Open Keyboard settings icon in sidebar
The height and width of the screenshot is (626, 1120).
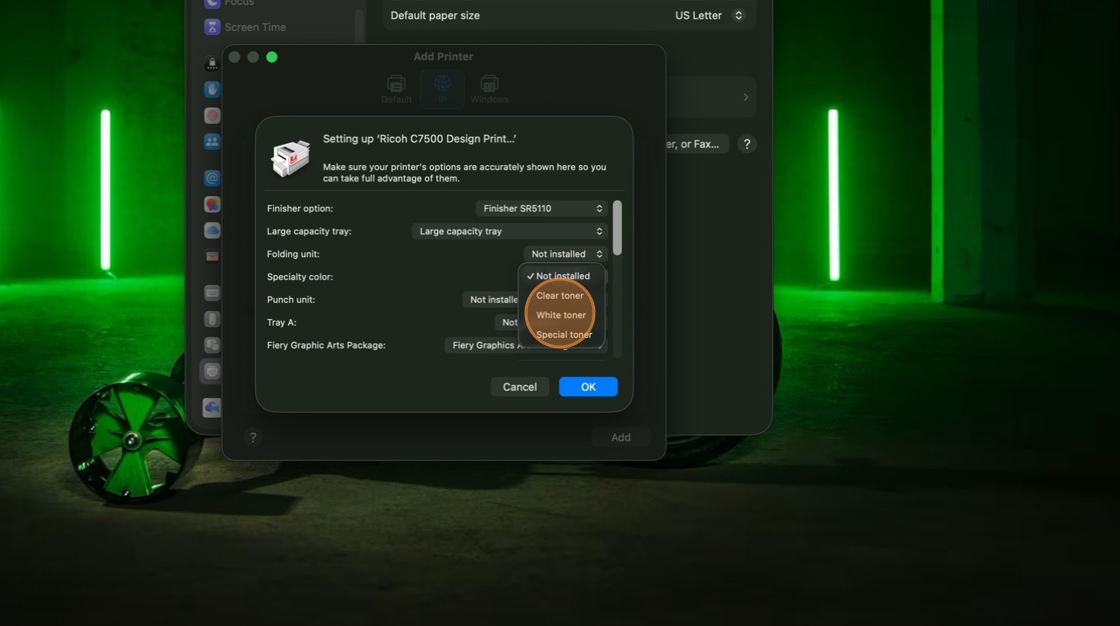tap(211, 293)
